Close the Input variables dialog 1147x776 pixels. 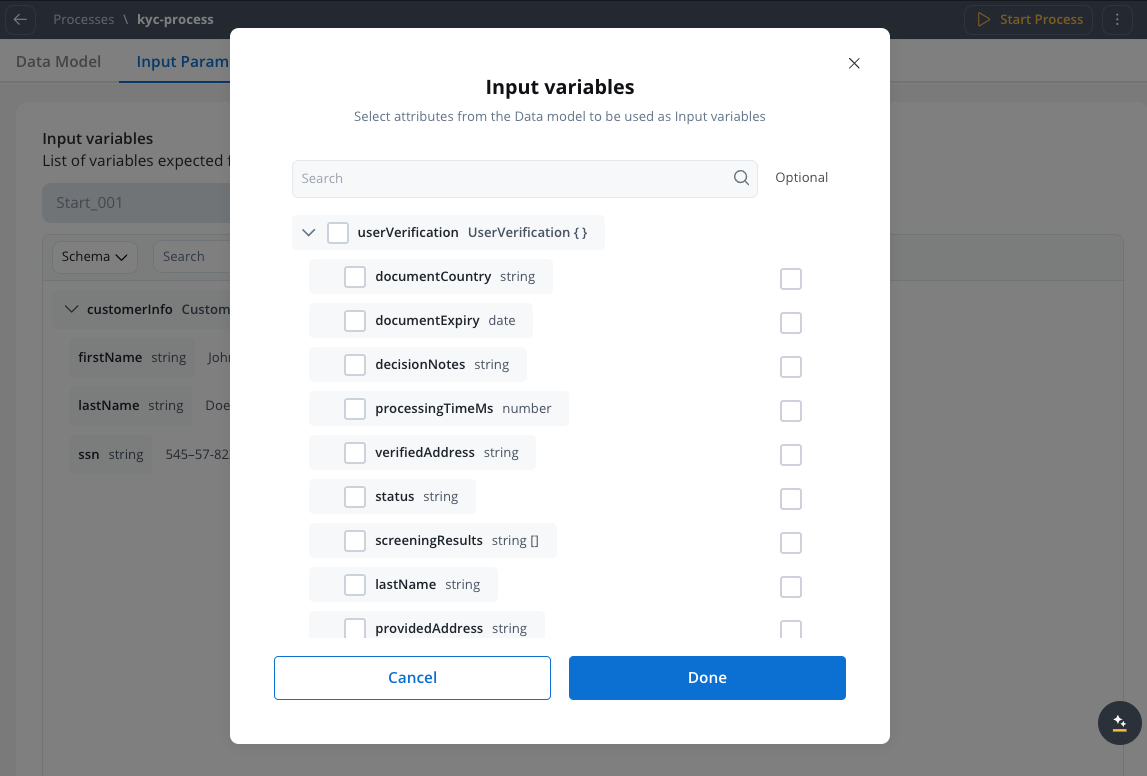pos(854,63)
